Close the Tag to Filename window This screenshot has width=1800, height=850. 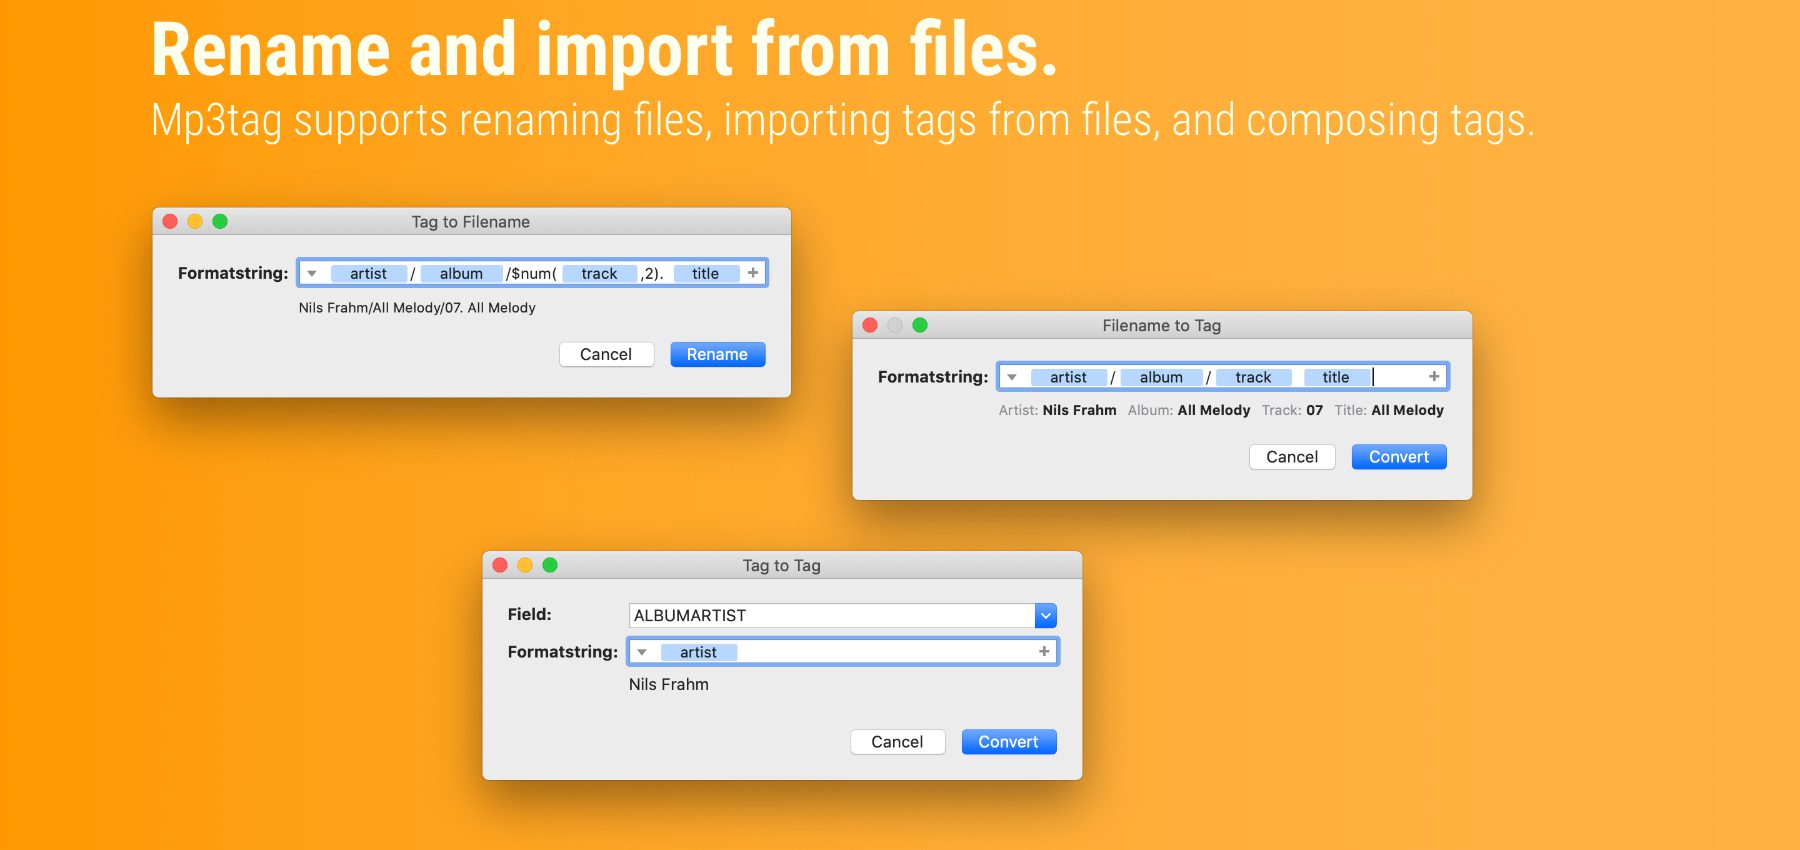(x=170, y=222)
